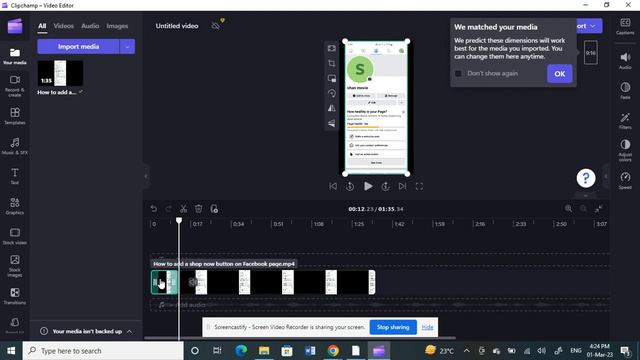The height and width of the screenshot is (360, 640).
Task: Rewind five seconds
Action: 350,186
